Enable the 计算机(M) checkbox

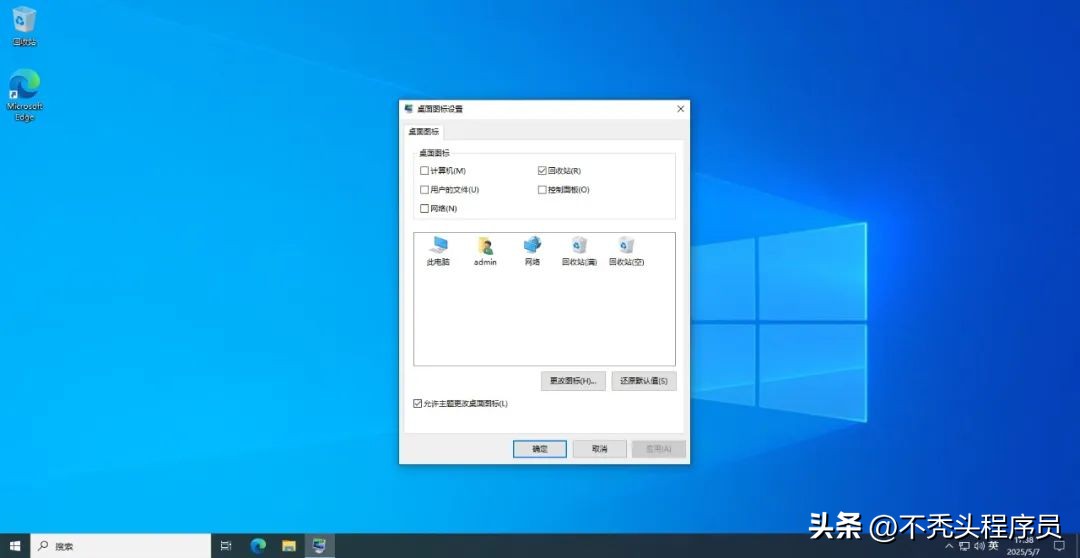tap(424, 171)
